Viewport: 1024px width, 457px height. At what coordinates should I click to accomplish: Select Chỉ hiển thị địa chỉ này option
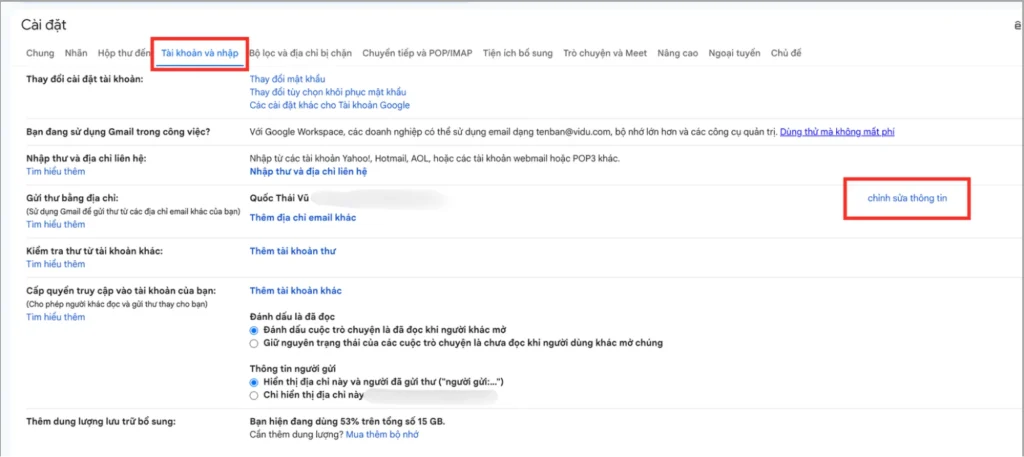point(254,396)
